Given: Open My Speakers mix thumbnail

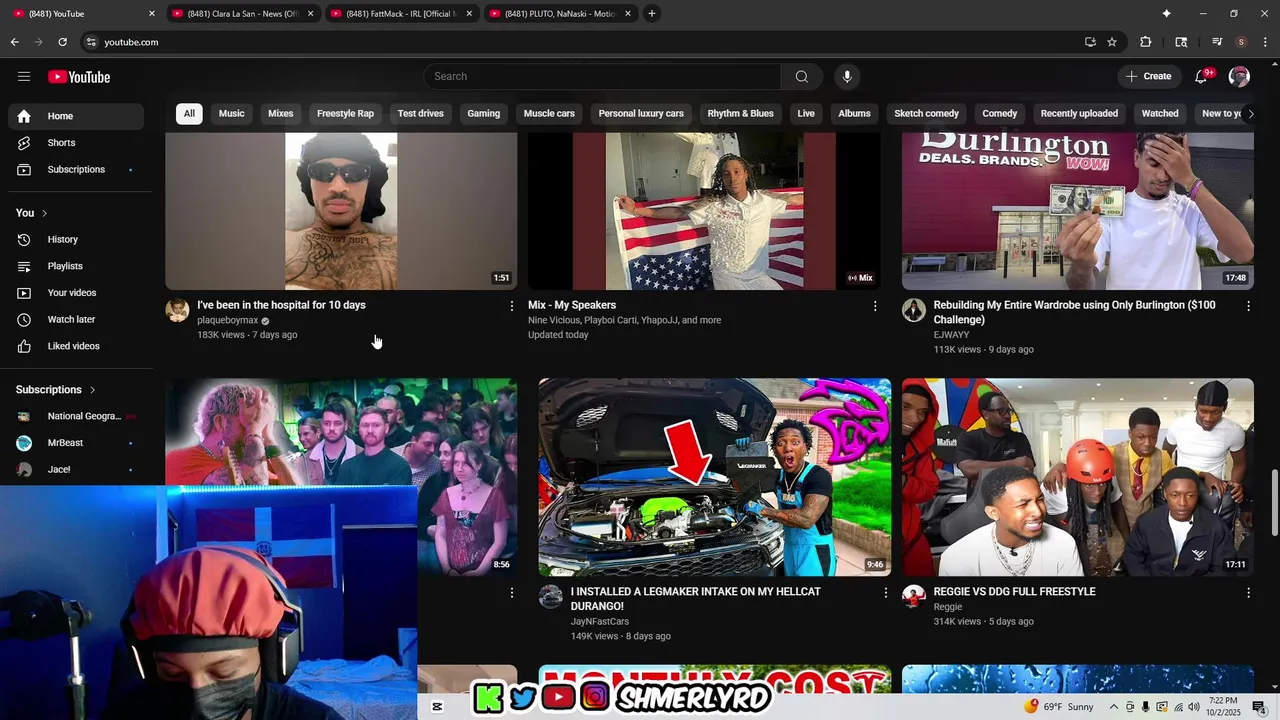Looking at the screenshot, I should tap(704, 211).
